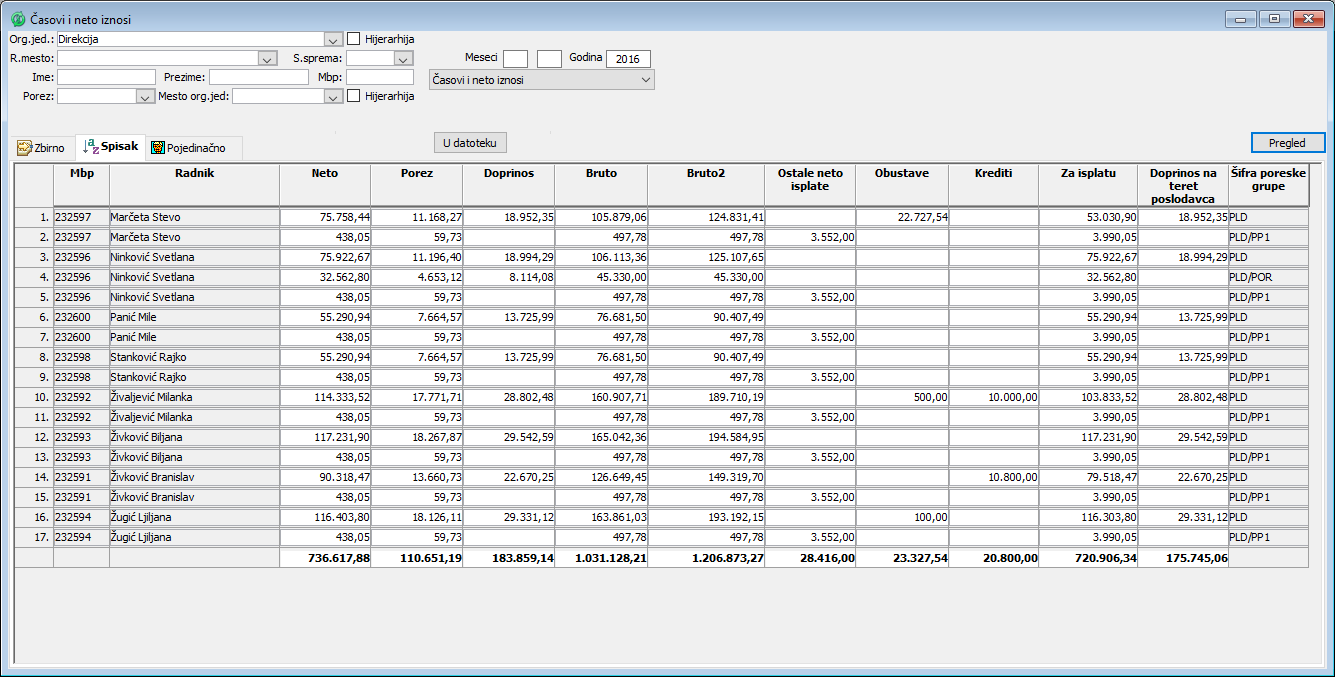Enable Hijerarhija checkbox next to Org.jed.
The height and width of the screenshot is (677, 1335).
click(354, 39)
